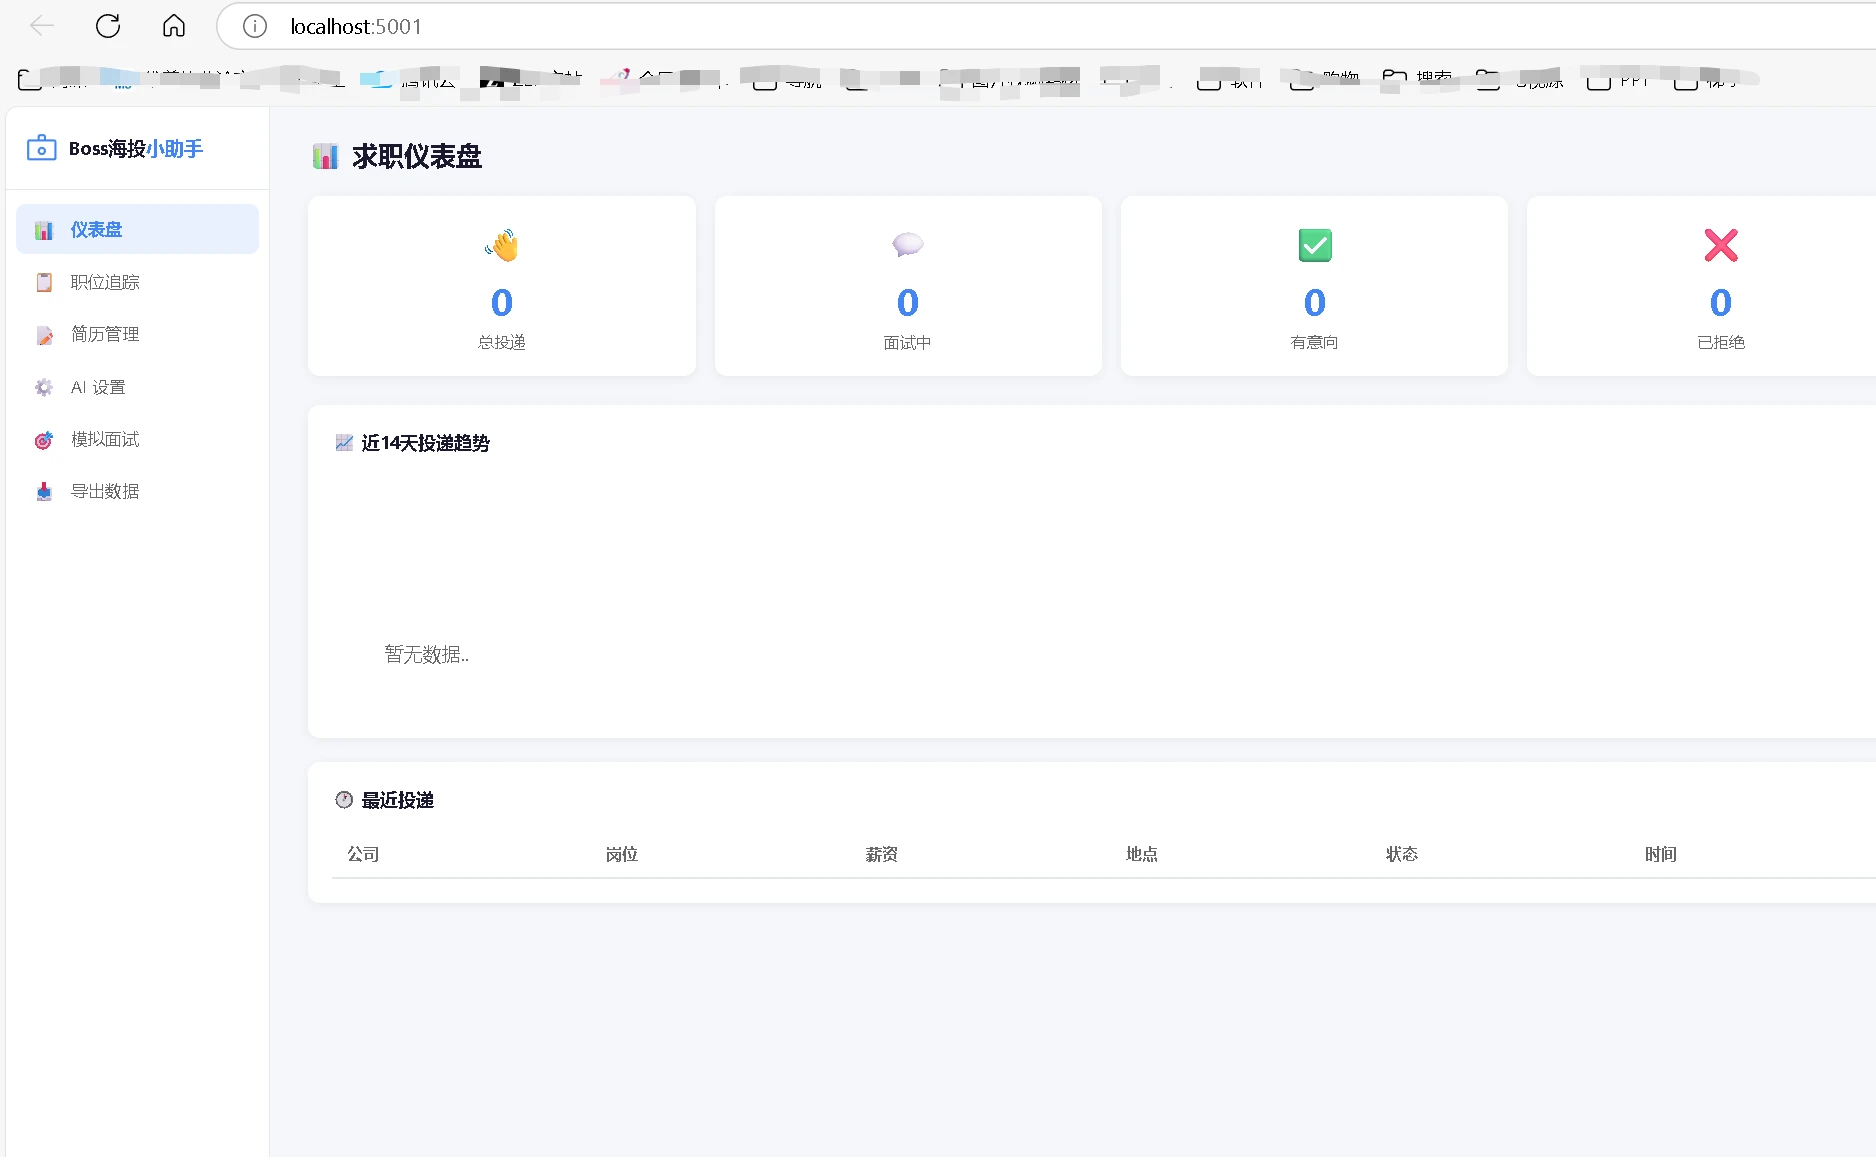Click the speech bubble icon on 面试中 card
The height and width of the screenshot is (1157, 1876).
[908, 245]
